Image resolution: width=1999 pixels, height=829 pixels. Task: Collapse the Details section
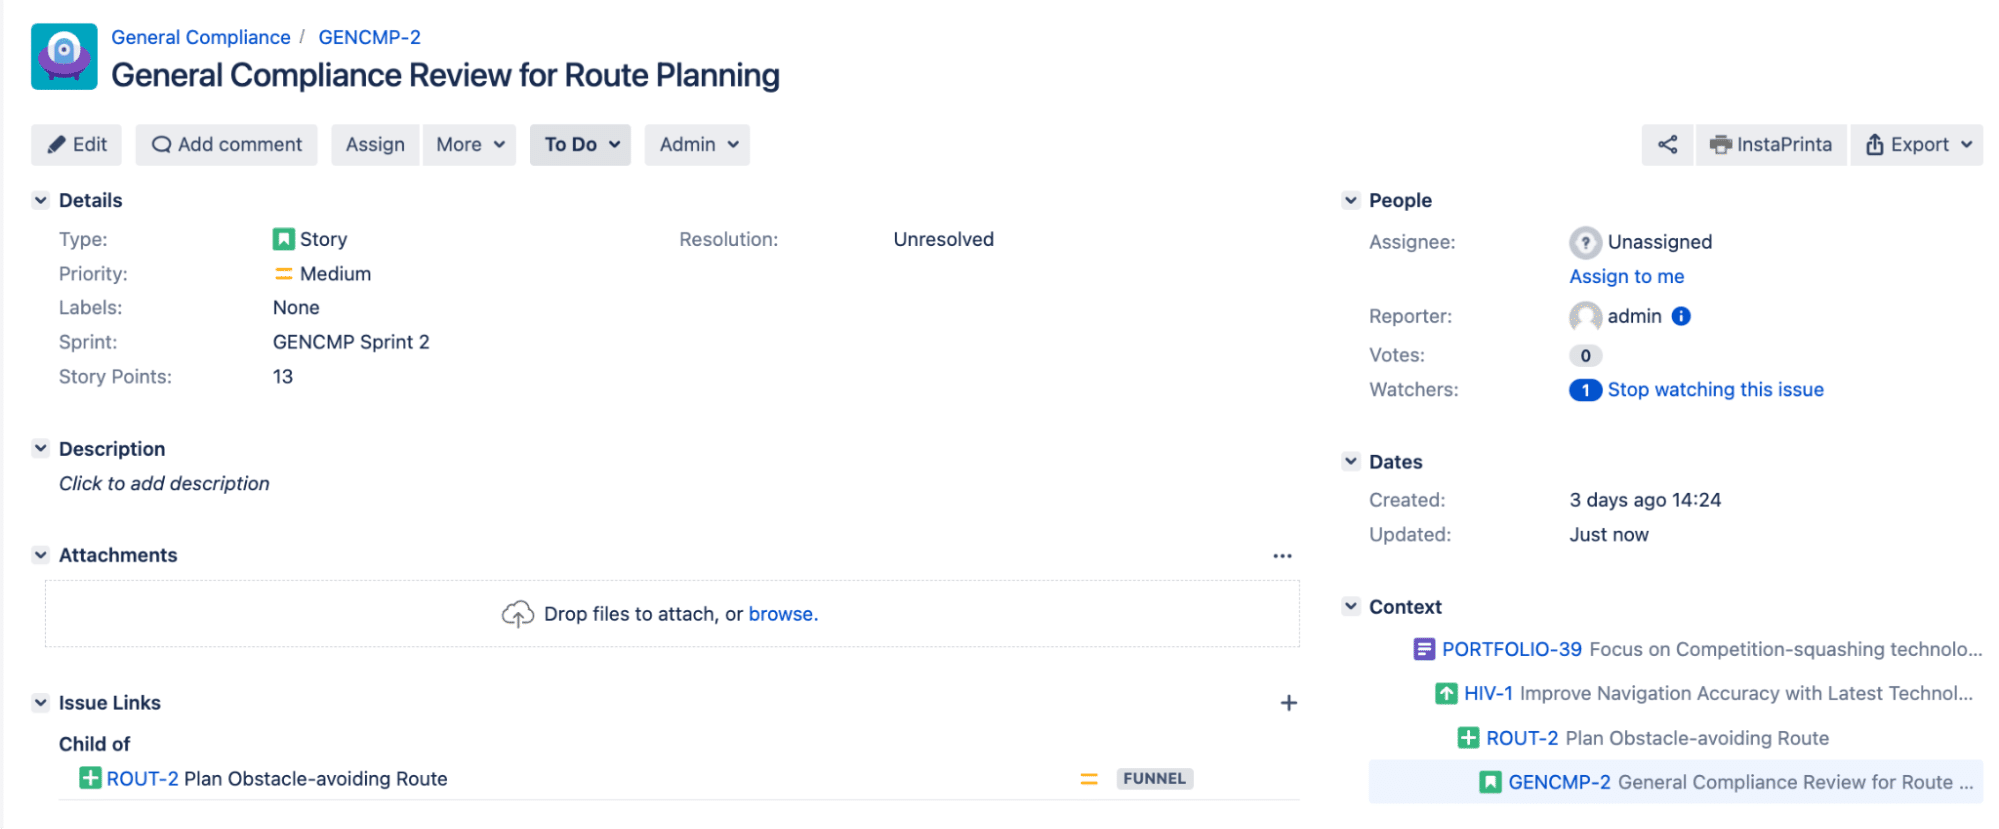pyautogui.click(x=41, y=200)
